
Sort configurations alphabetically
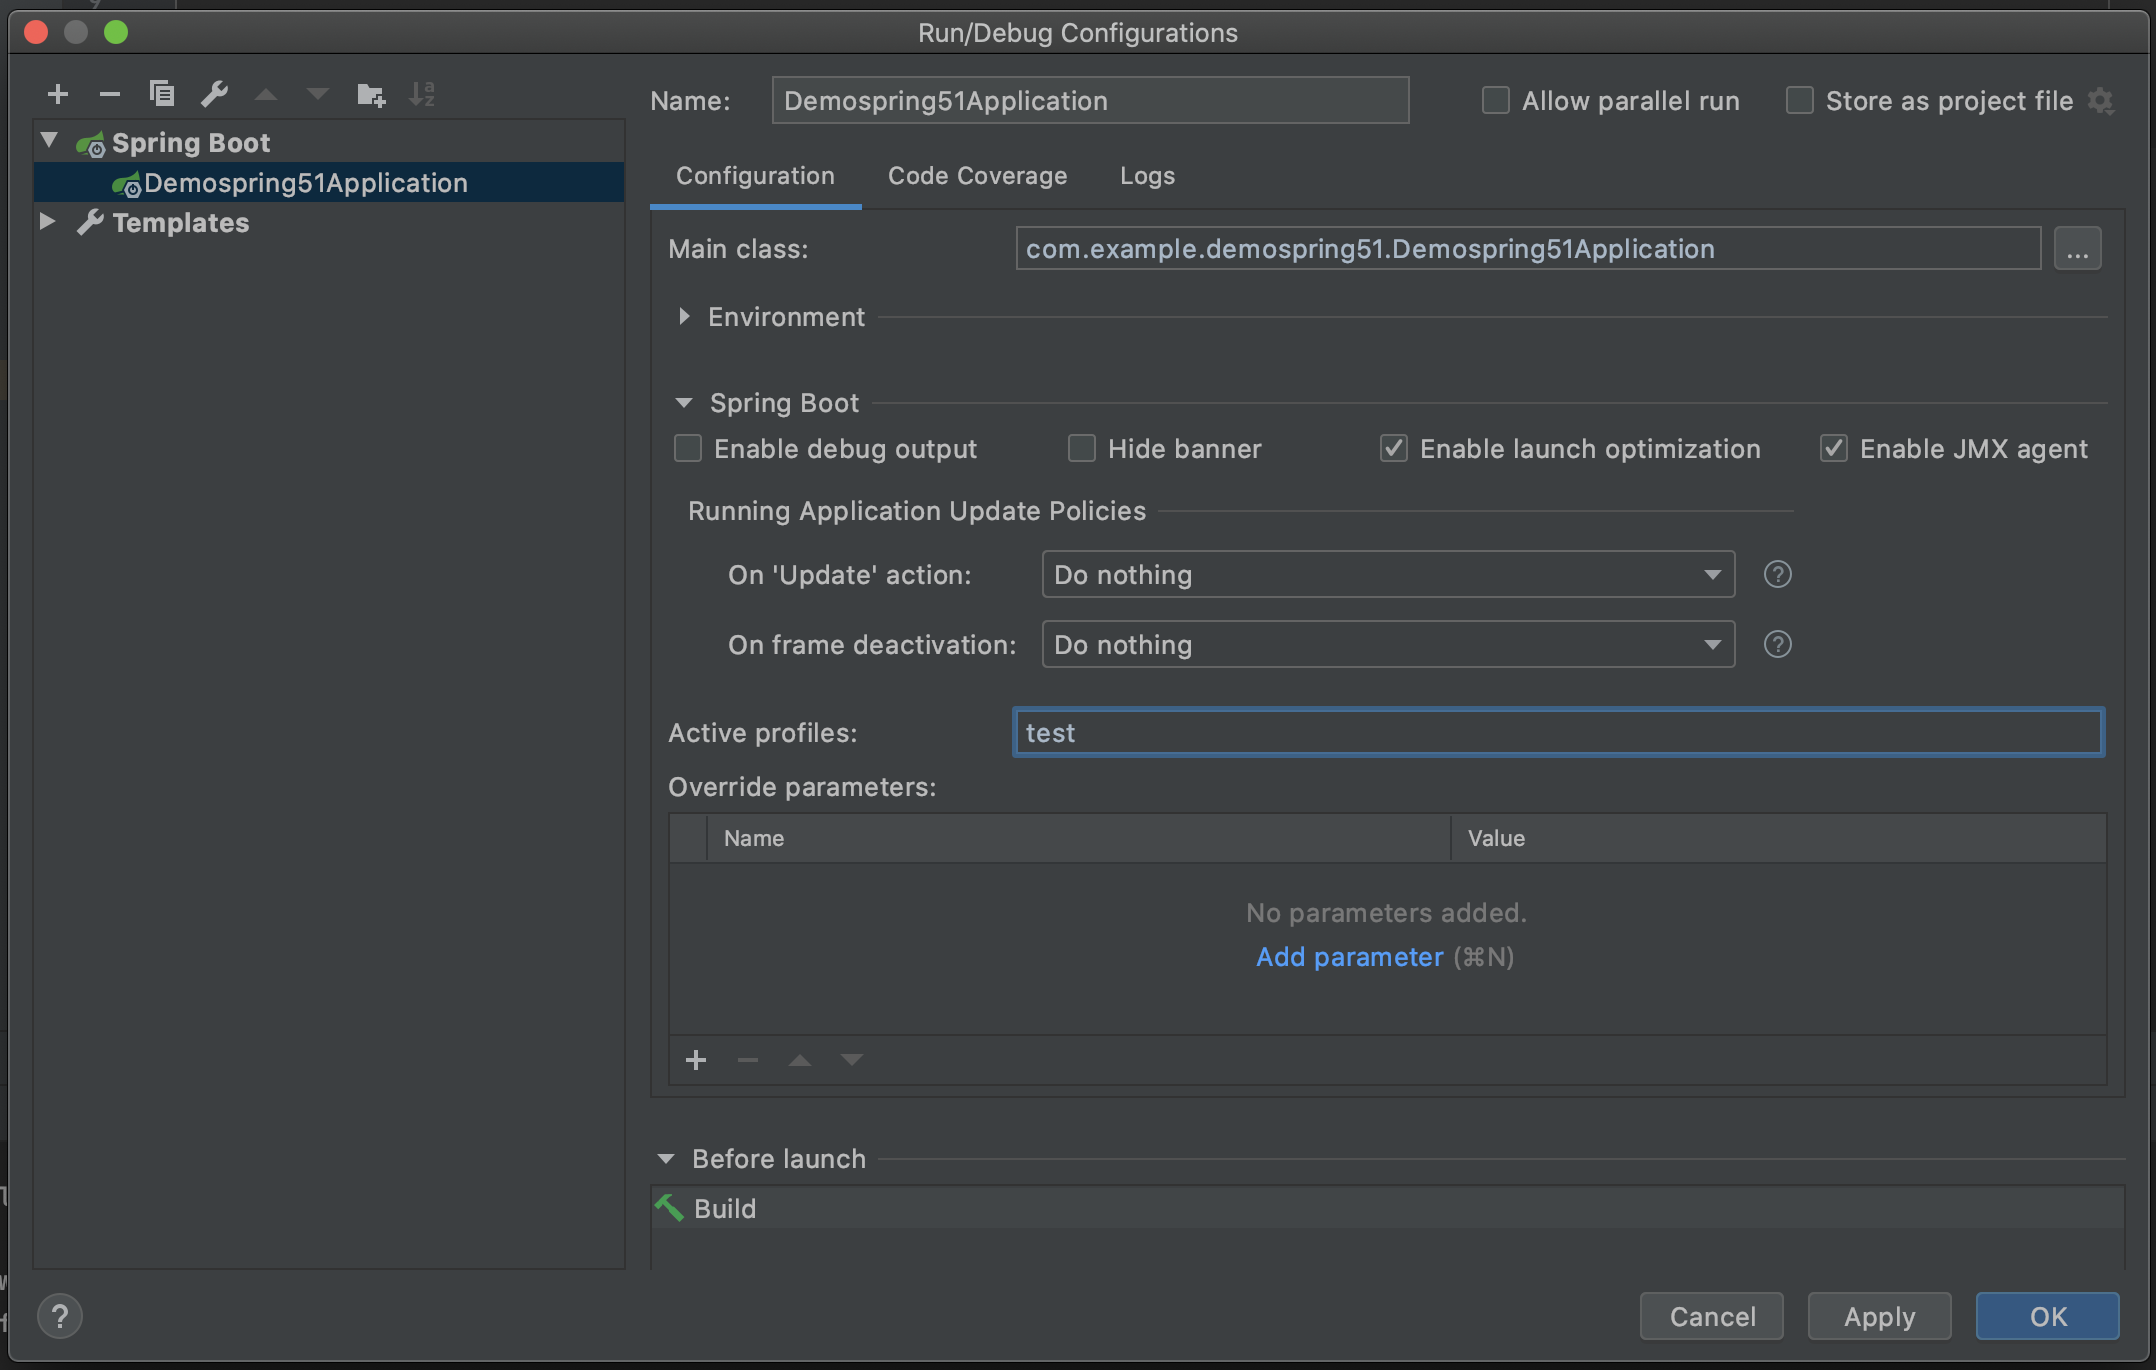pos(423,94)
